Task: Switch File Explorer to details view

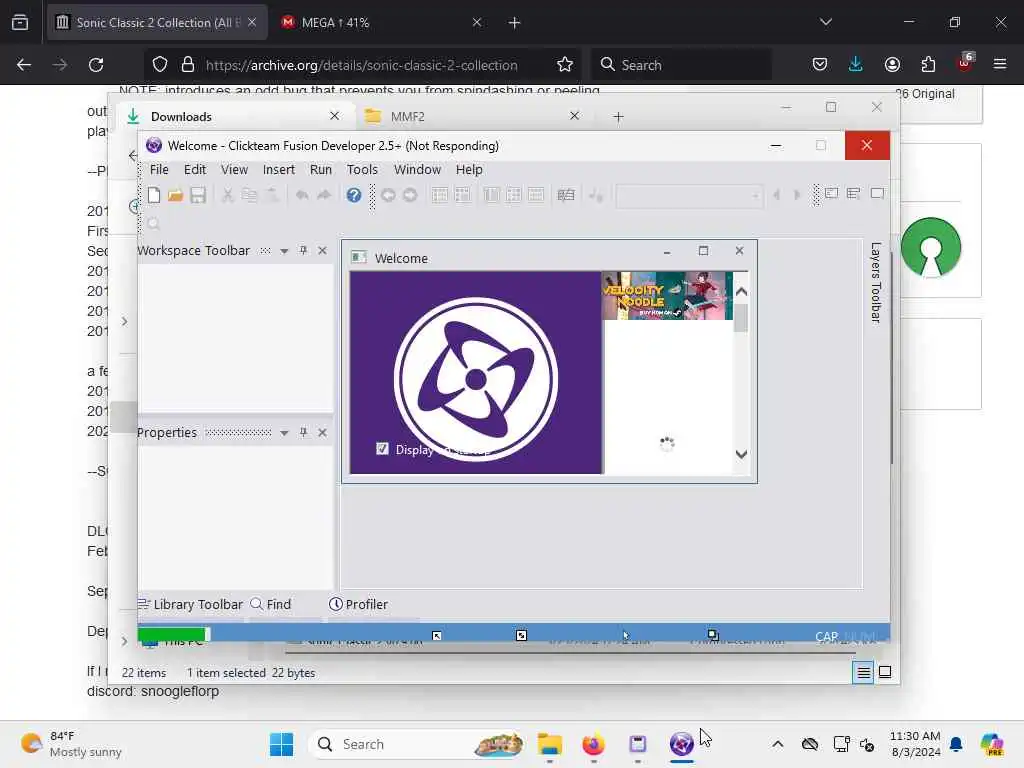Action: pyautogui.click(x=863, y=672)
